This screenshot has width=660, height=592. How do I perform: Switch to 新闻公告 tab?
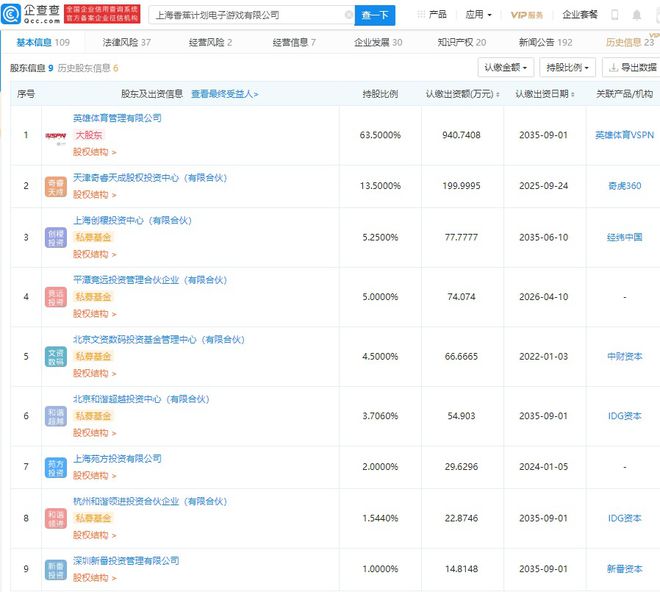(546, 43)
